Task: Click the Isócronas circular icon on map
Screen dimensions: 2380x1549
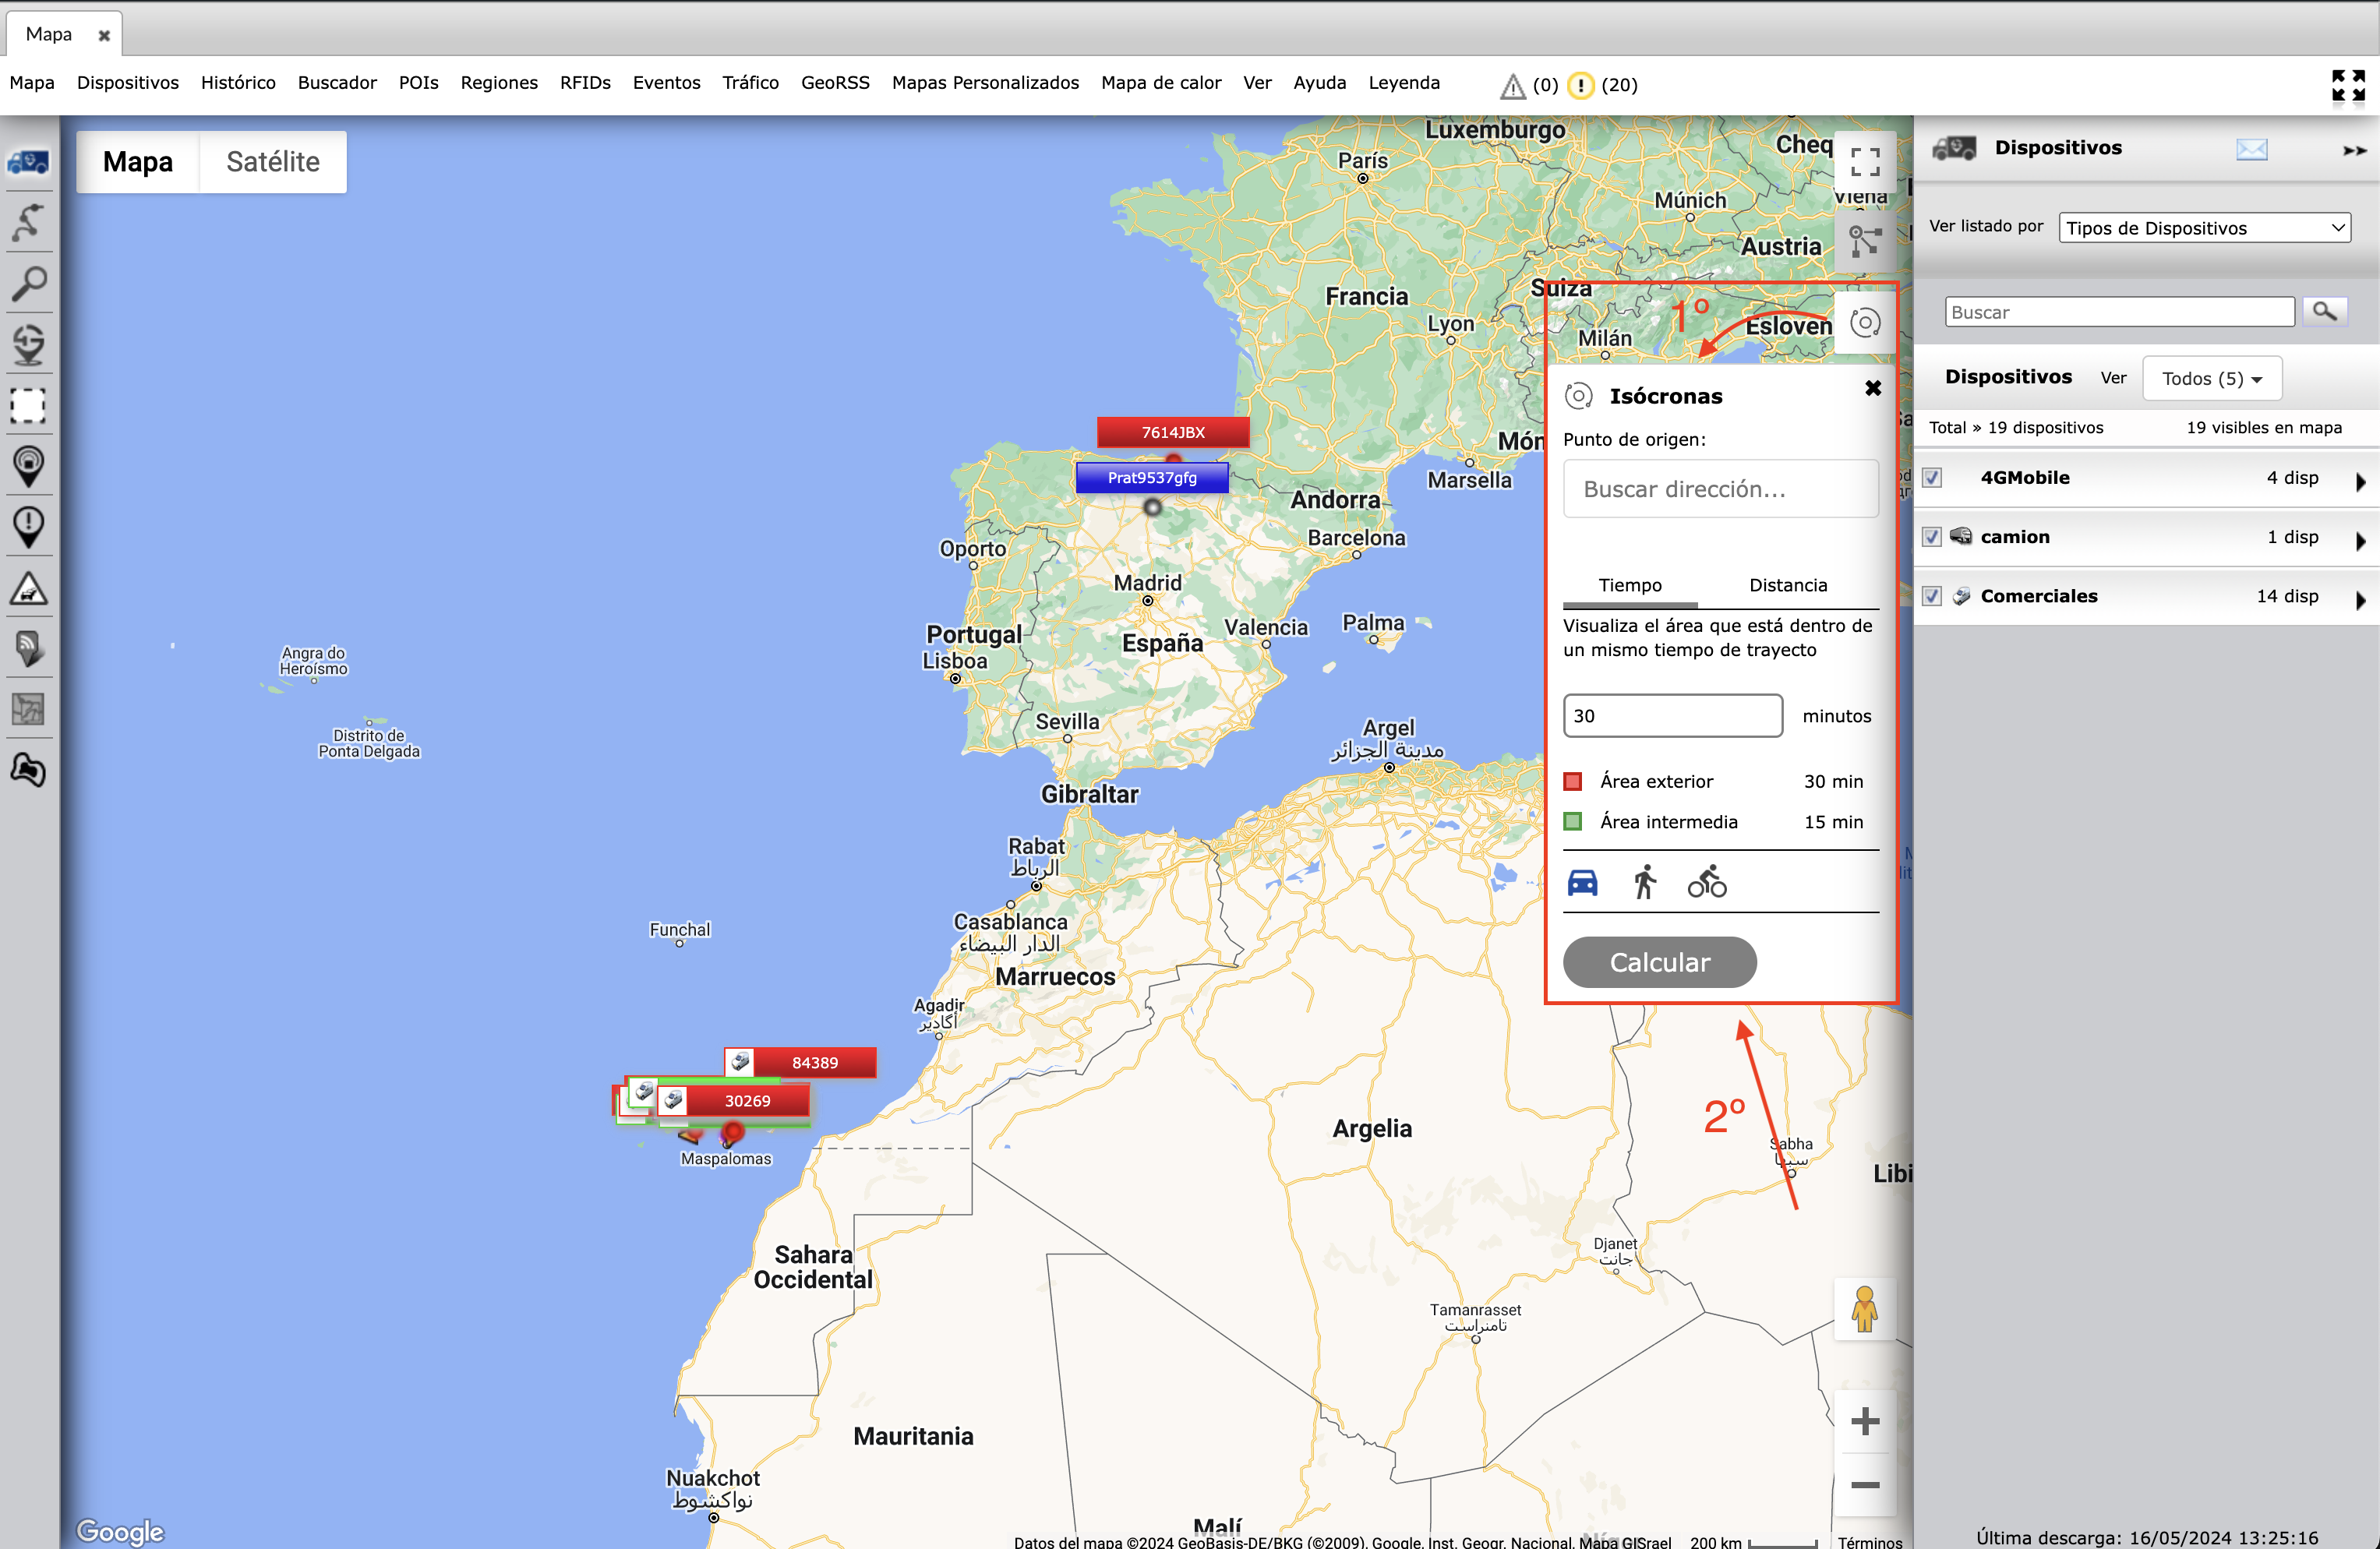Action: point(1864,323)
